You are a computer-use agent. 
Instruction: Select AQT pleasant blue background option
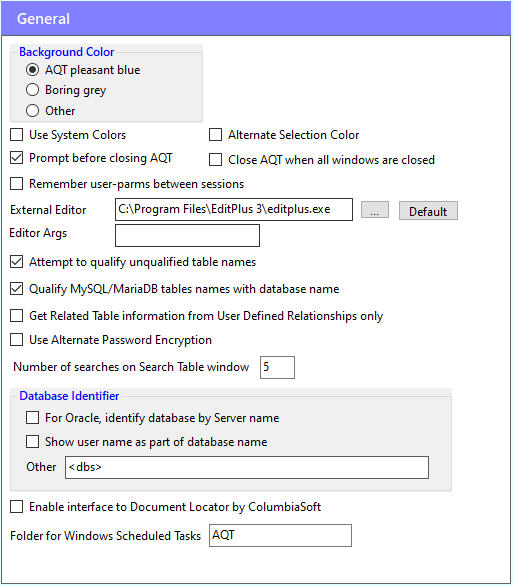pyautogui.click(x=33, y=70)
